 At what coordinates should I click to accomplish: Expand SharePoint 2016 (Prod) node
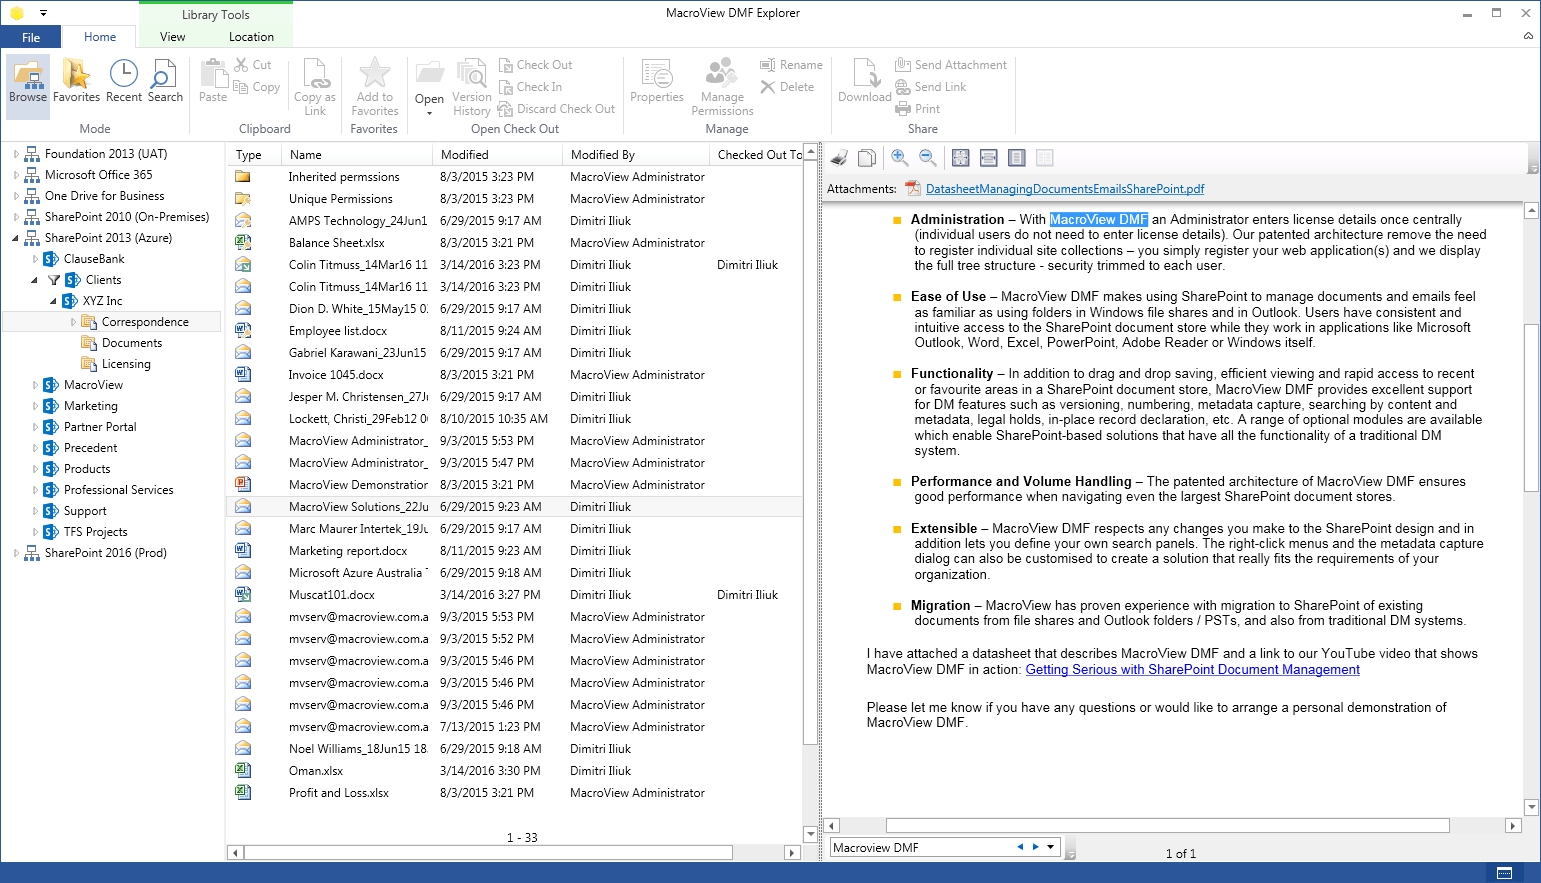[x=16, y=553]
